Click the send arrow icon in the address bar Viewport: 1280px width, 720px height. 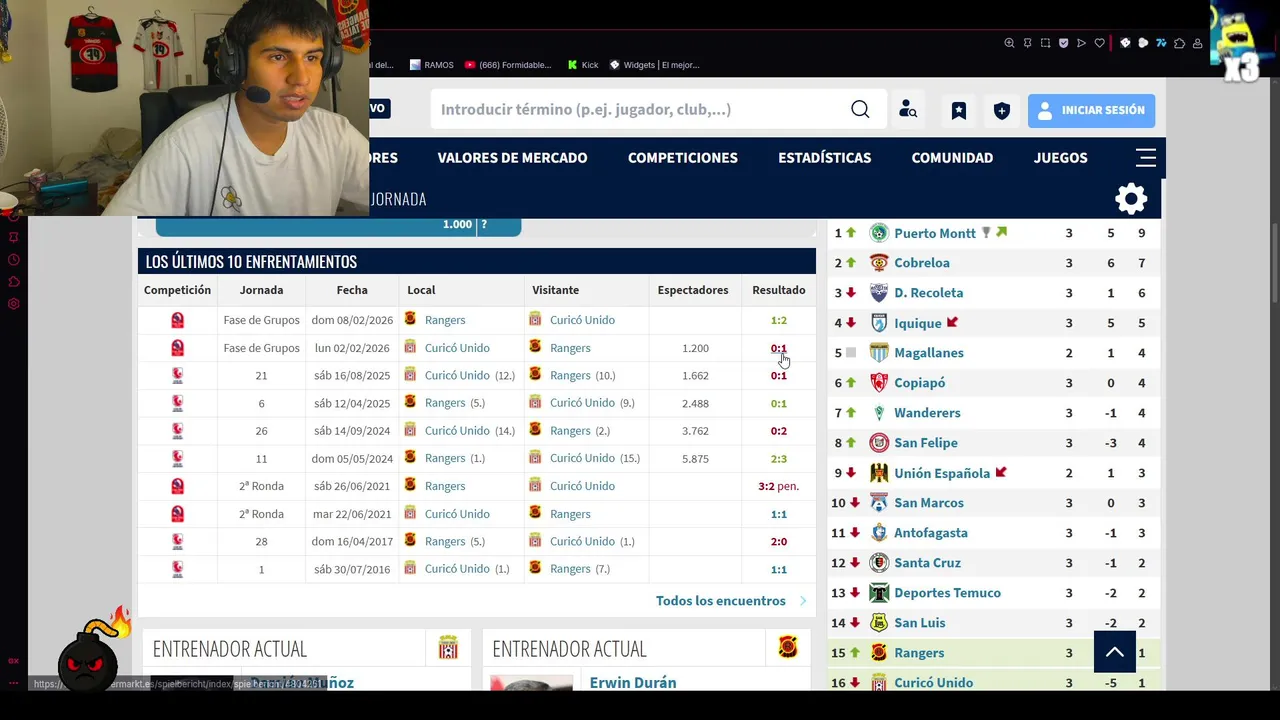click(1081, 43)
